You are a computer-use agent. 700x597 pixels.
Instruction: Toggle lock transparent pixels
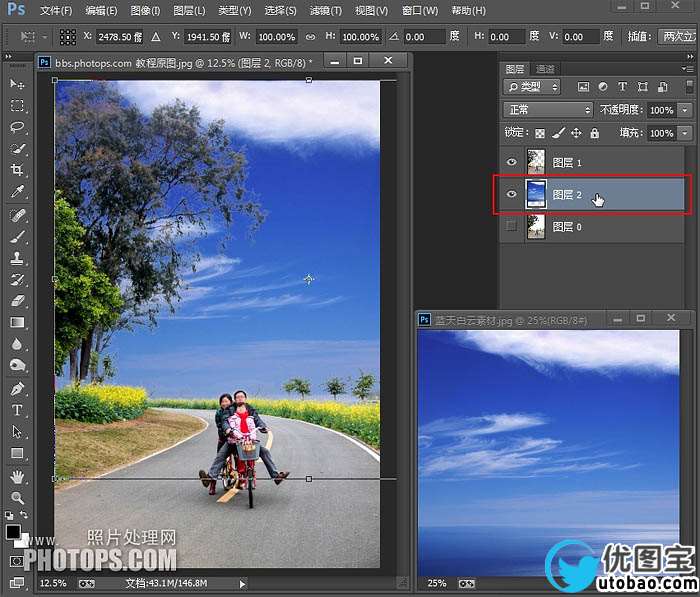[x=540, y=133]
